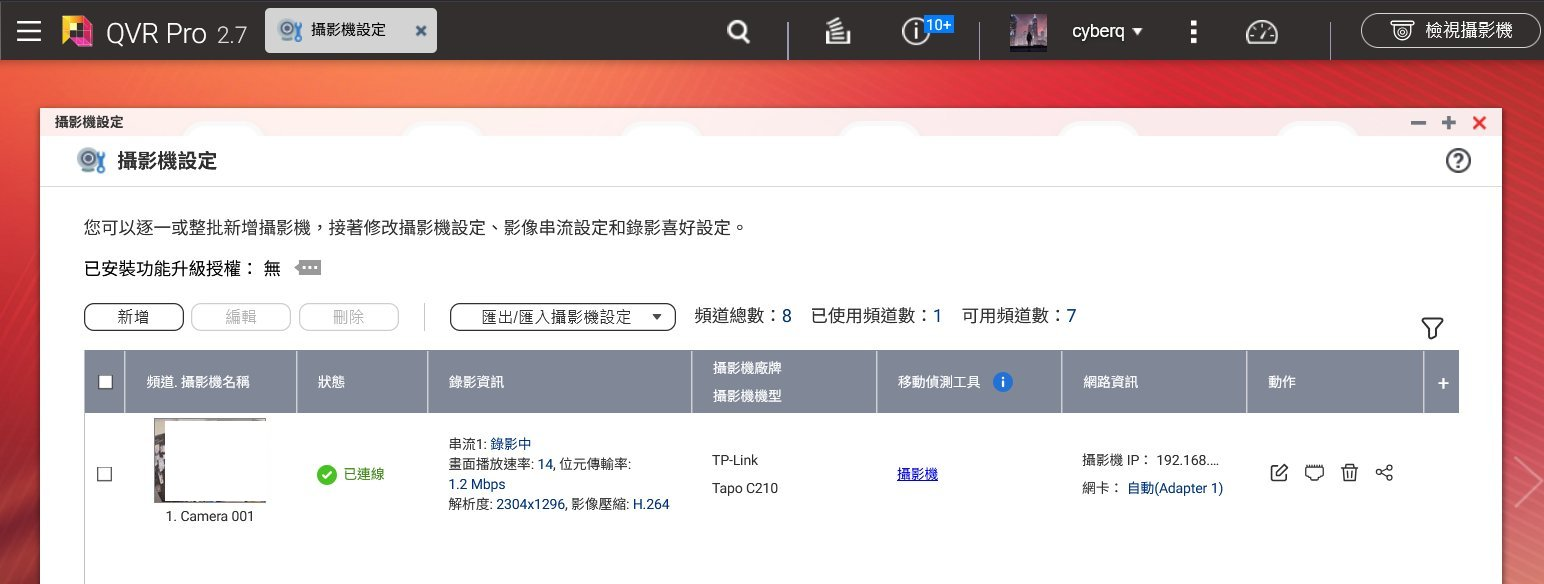Image resolution: width=1544 pixels, height=584 pixels.
Task: Open the three-dot more options menu
Action: coord(1193,32)
